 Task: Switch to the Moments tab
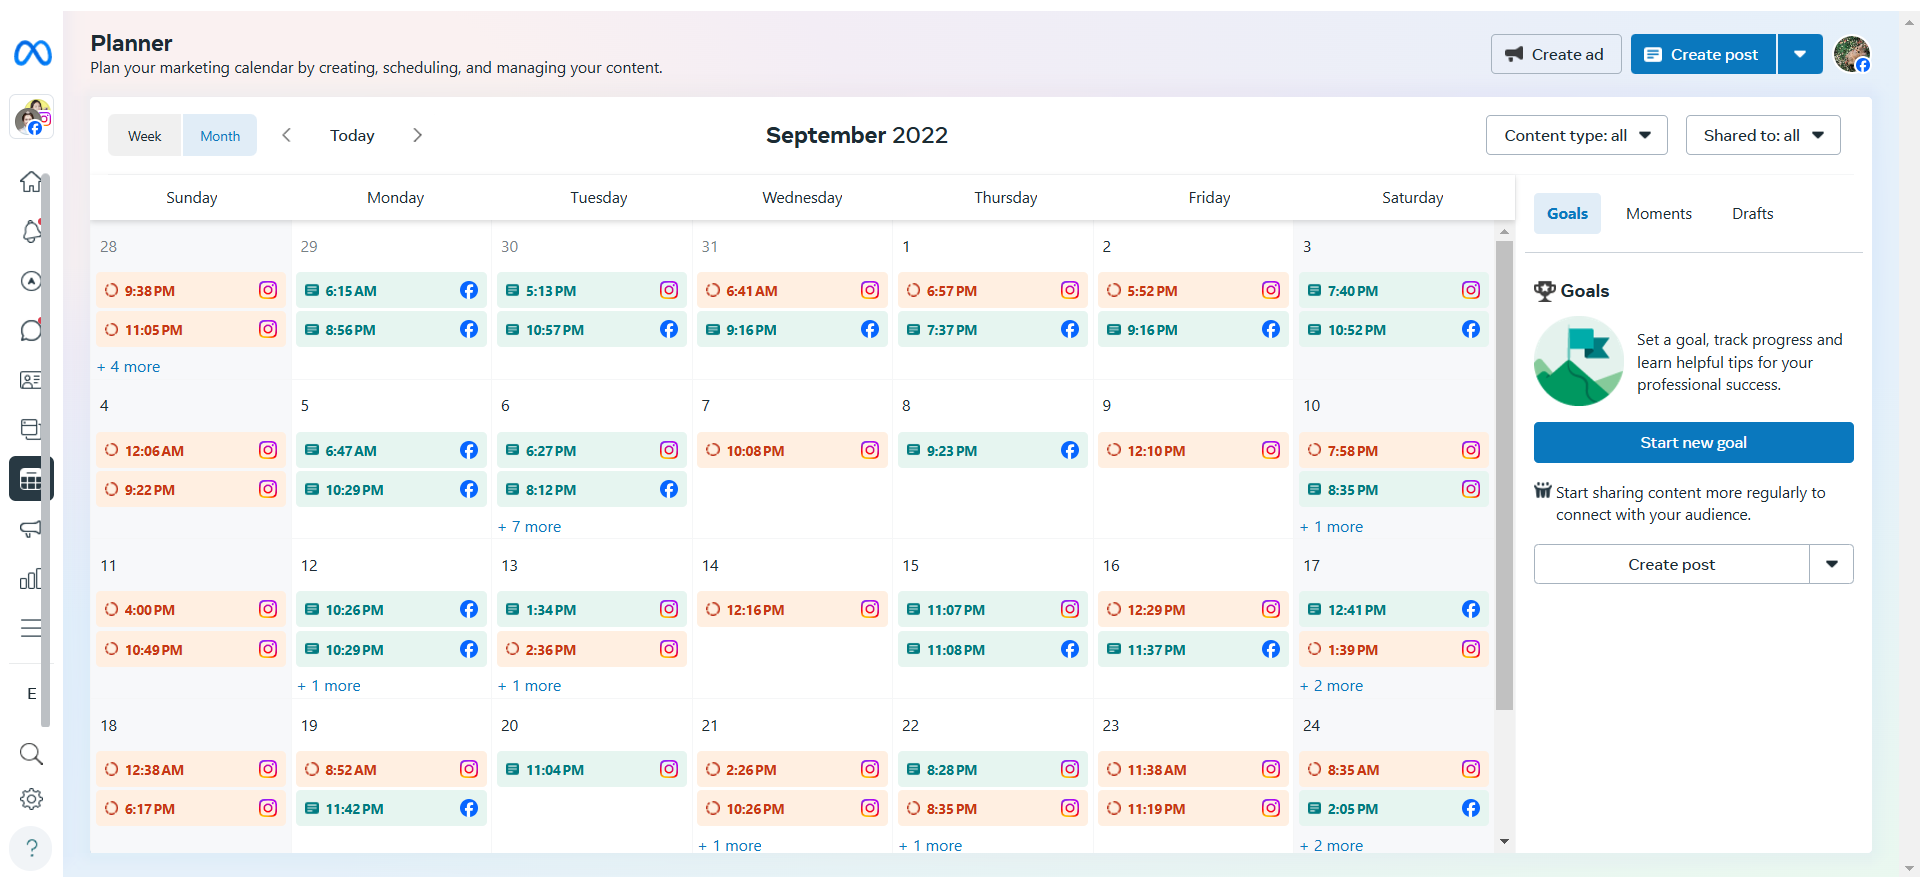point(1658,214)
